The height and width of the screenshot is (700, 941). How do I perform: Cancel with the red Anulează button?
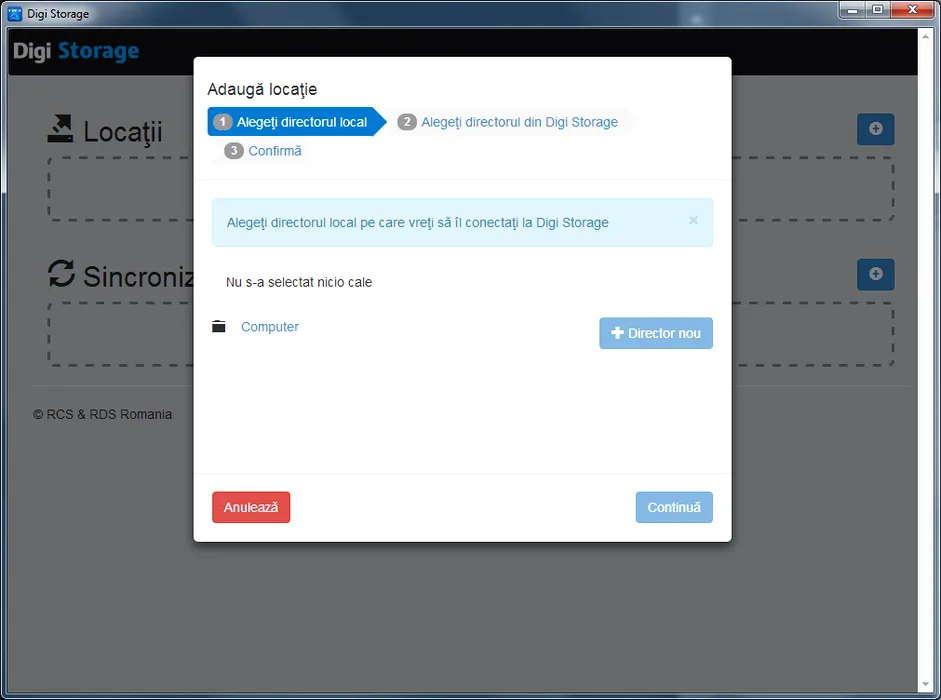[x=251, y=507]
